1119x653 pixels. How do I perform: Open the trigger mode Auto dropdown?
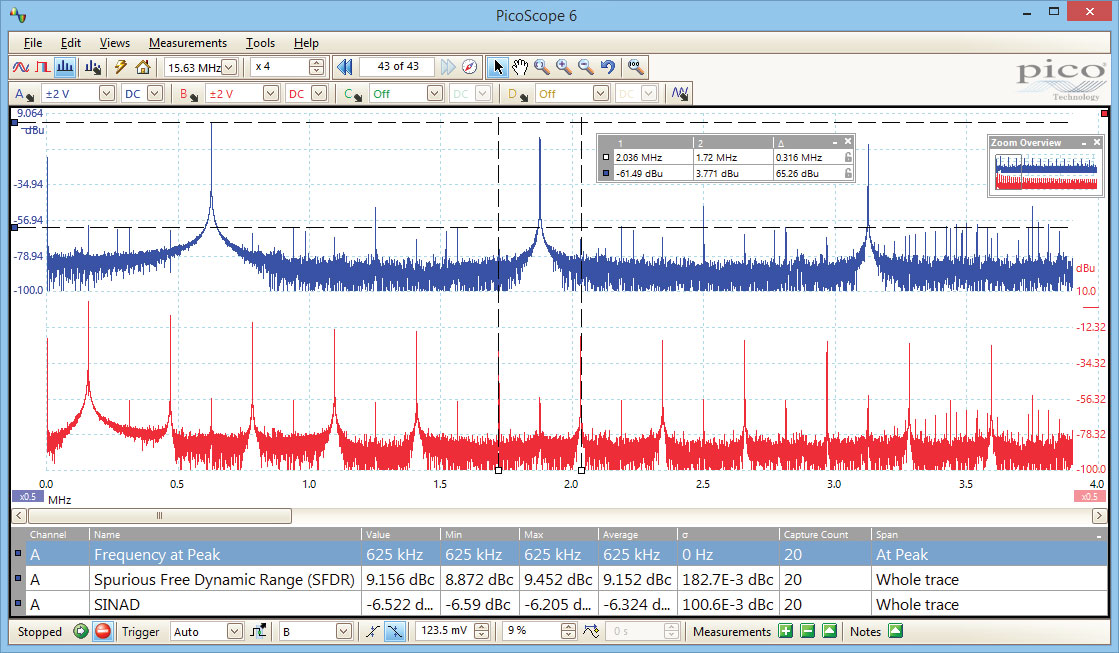(x=234, y=631)
